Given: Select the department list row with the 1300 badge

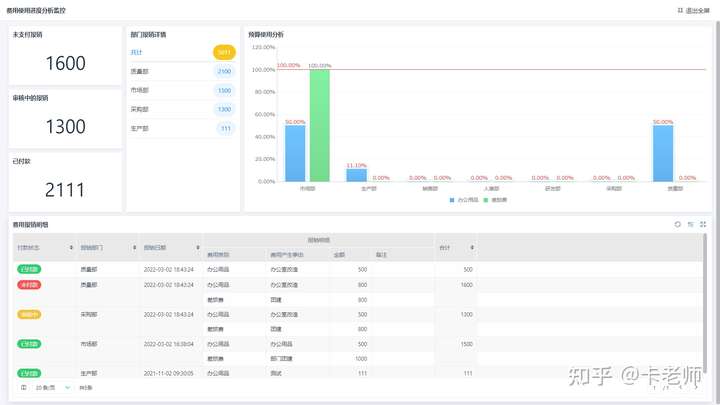Looking at the screenshot, I should tap(183, 109).
